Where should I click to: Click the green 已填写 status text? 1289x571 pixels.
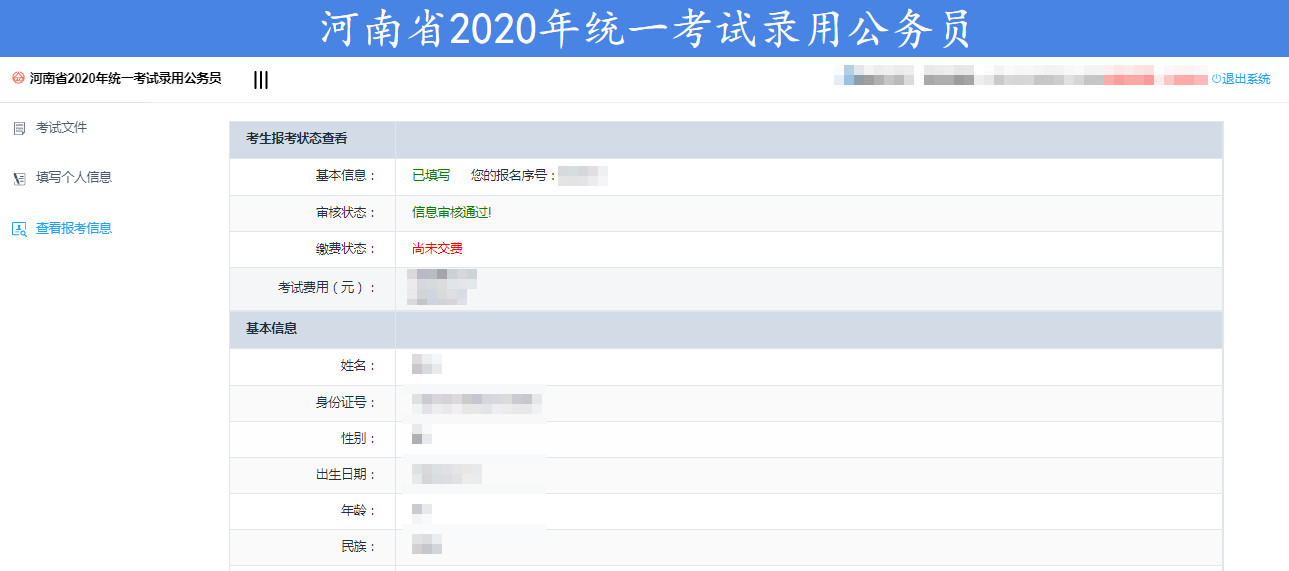click(x=431, y=176)
